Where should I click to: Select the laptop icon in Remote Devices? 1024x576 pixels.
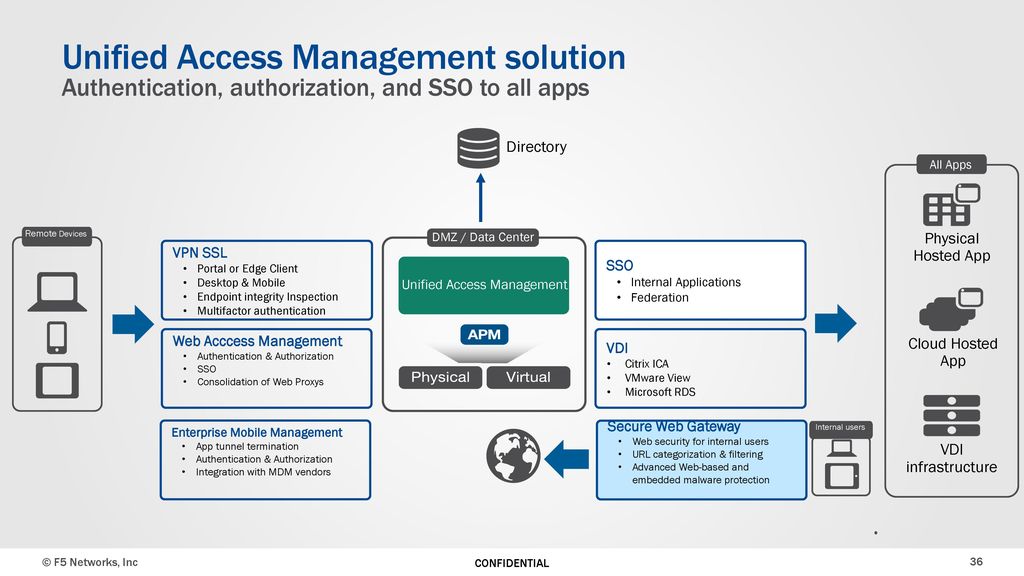[57, 292]
